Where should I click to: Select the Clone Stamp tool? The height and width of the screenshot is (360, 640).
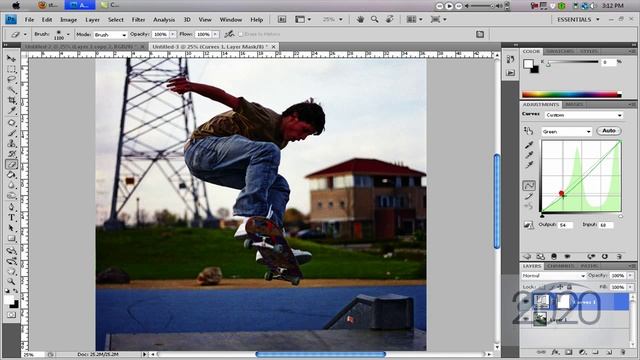click(11, 144)
